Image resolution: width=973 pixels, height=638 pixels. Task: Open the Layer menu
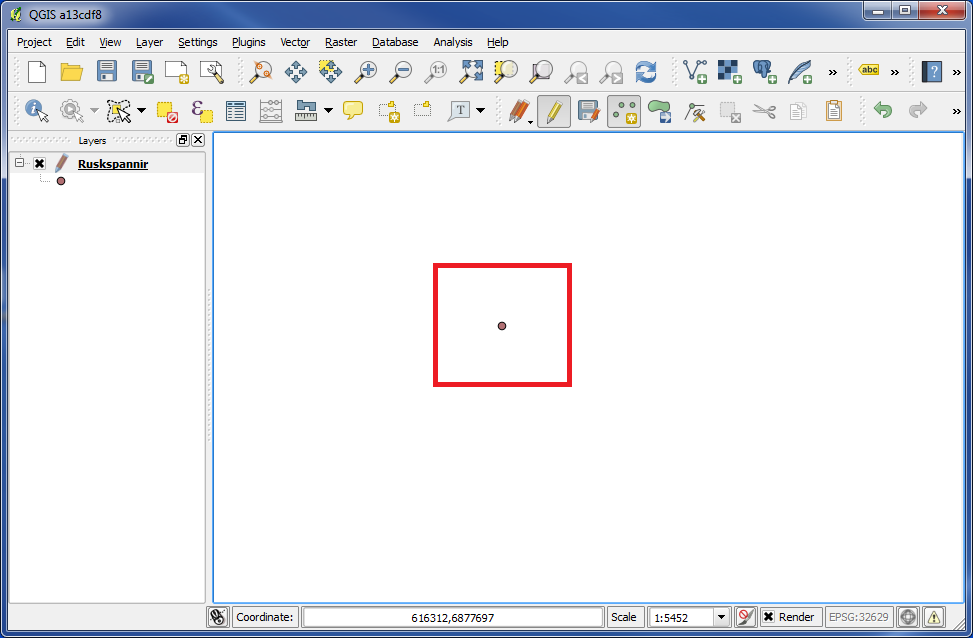150,42
